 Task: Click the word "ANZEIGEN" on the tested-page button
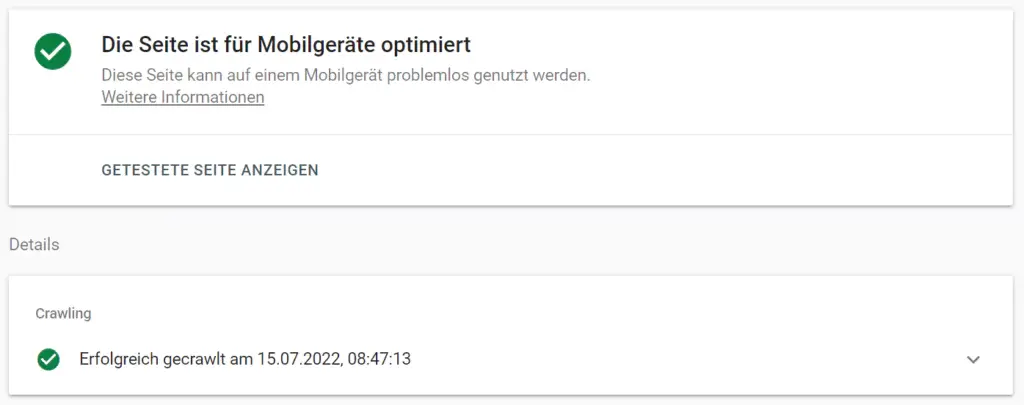[280, 170]
